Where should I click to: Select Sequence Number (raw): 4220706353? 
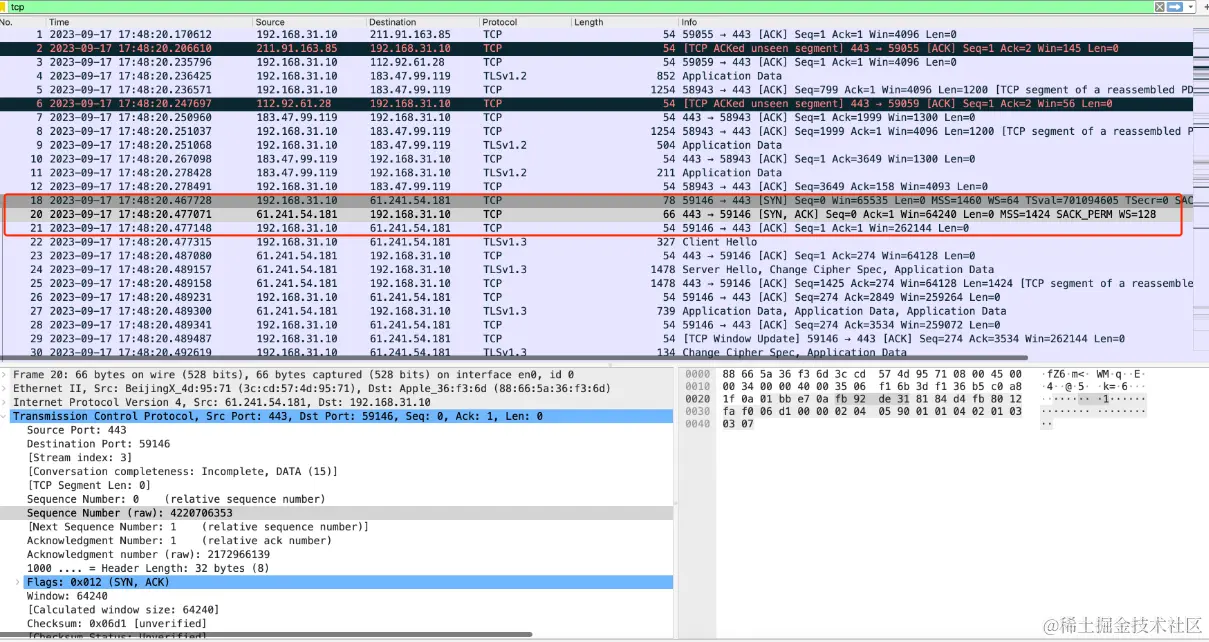tap(337, 513)
